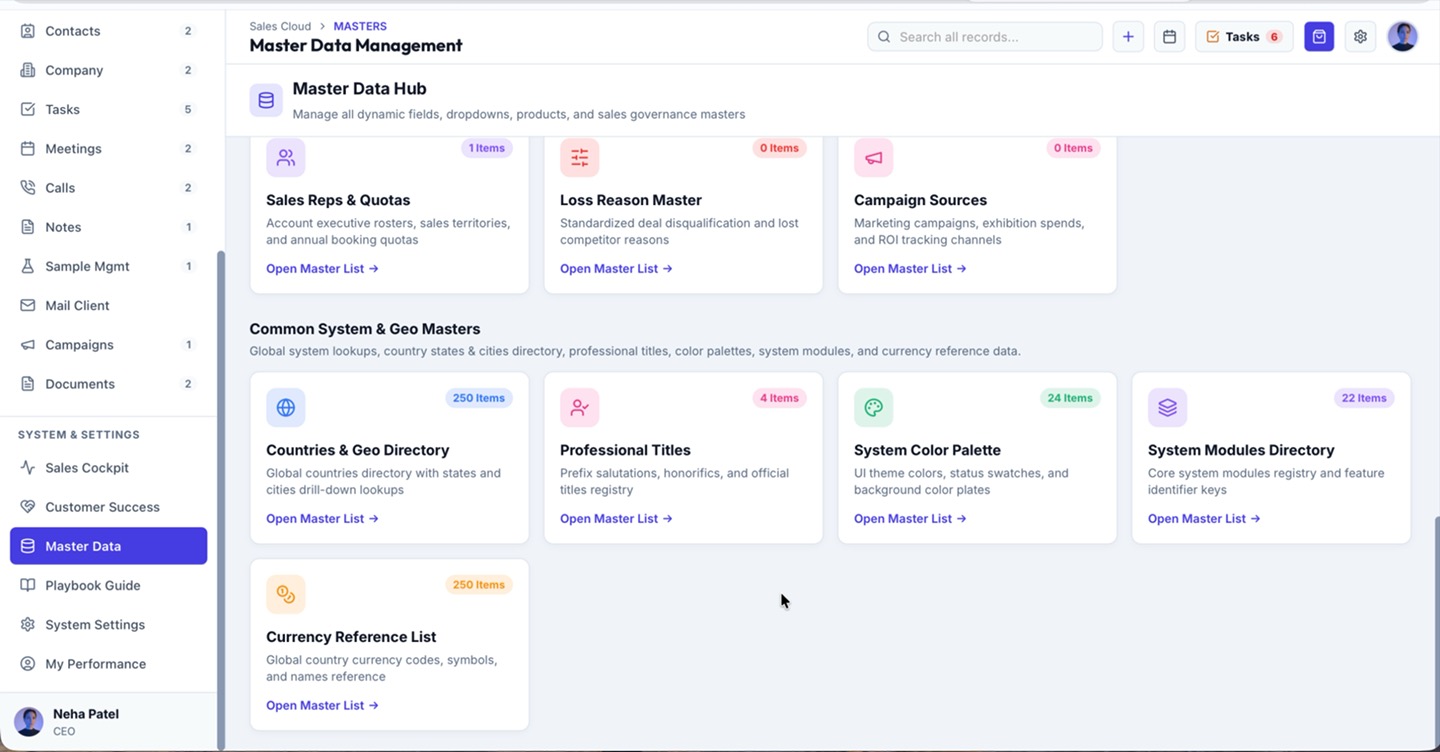The height and width of the screenshot is (752, 1440).
Task: Open Master List for Countries & Geo Directory
Action: tap(322, 519)
